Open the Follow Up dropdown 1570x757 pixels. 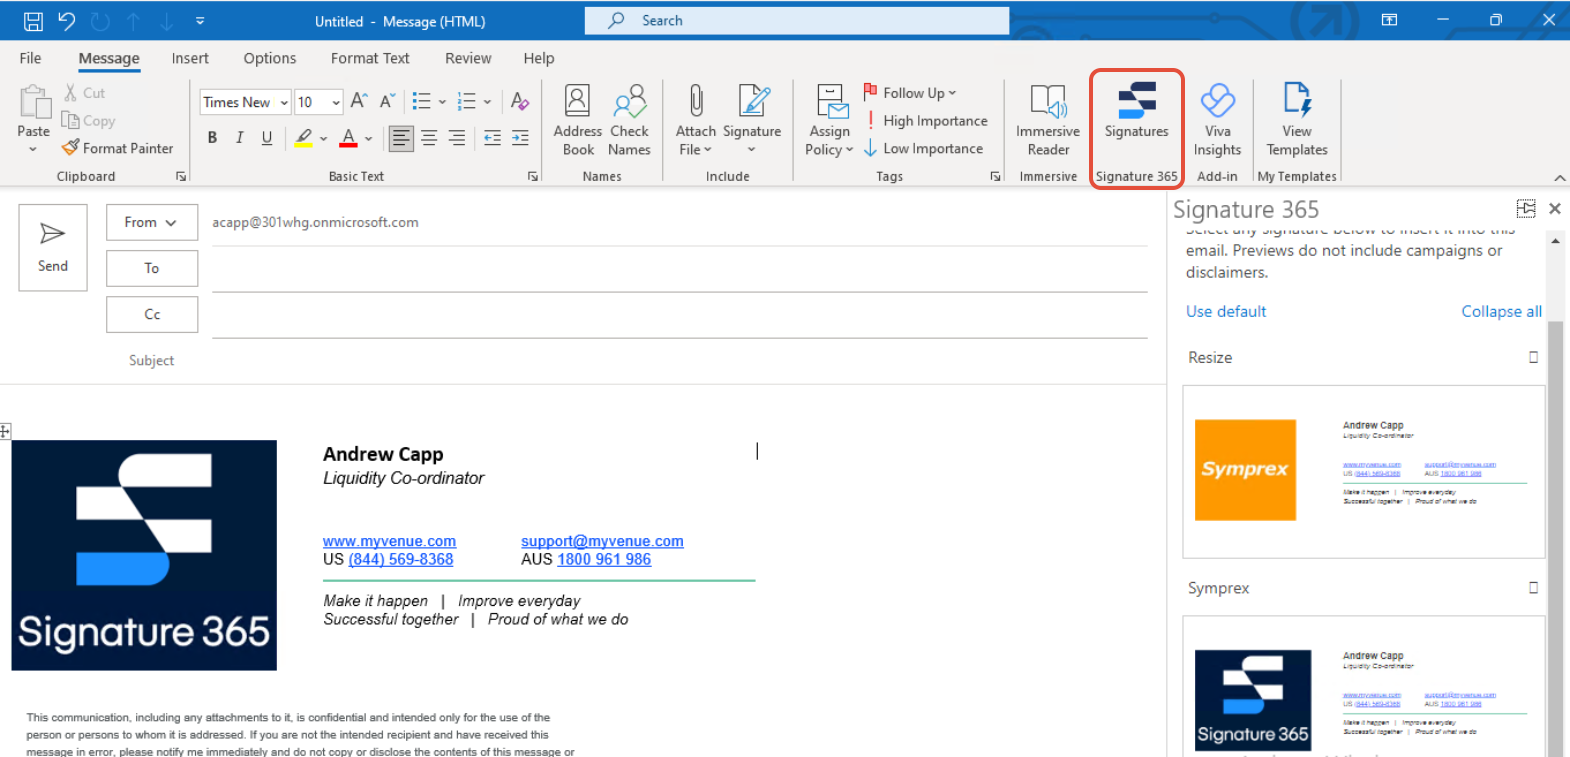910,93
